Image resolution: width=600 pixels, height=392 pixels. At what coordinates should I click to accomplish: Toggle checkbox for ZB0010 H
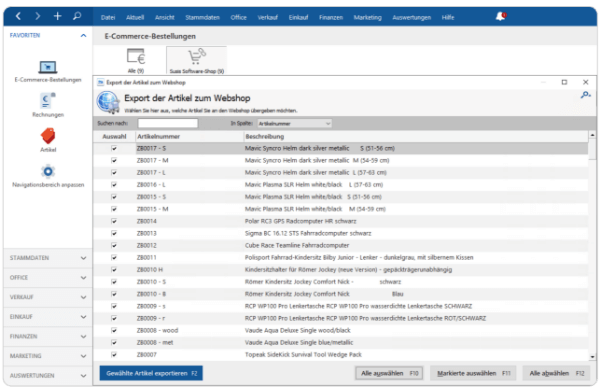coord(114,270)
